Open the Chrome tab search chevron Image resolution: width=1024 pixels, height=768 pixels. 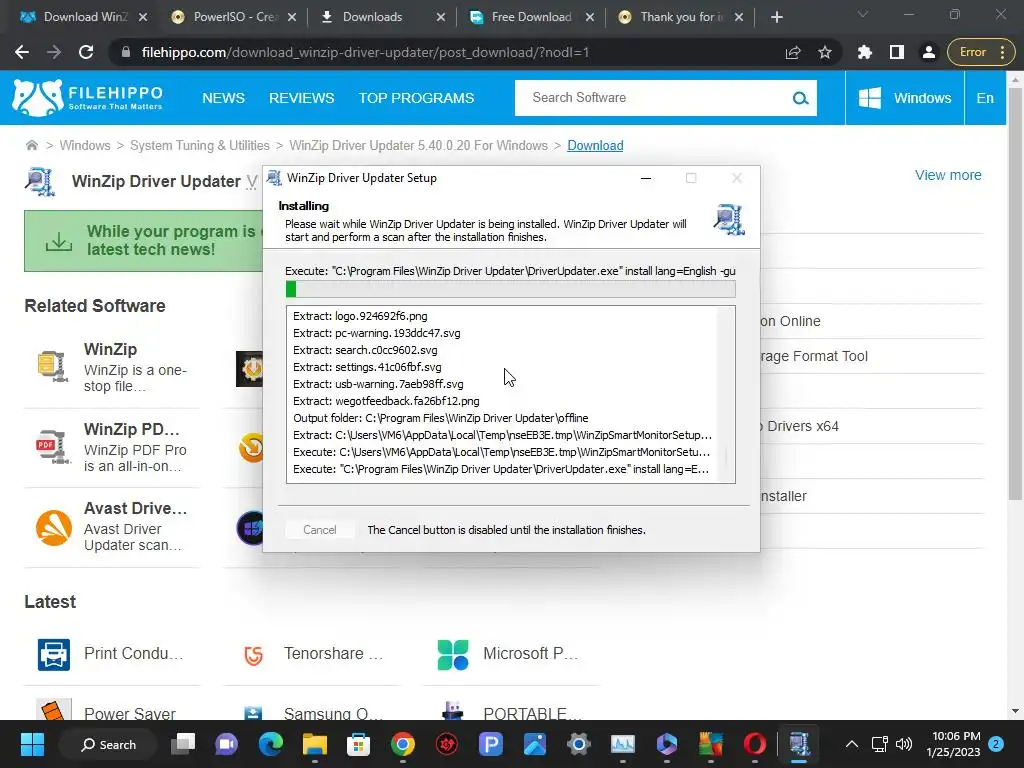863,14
